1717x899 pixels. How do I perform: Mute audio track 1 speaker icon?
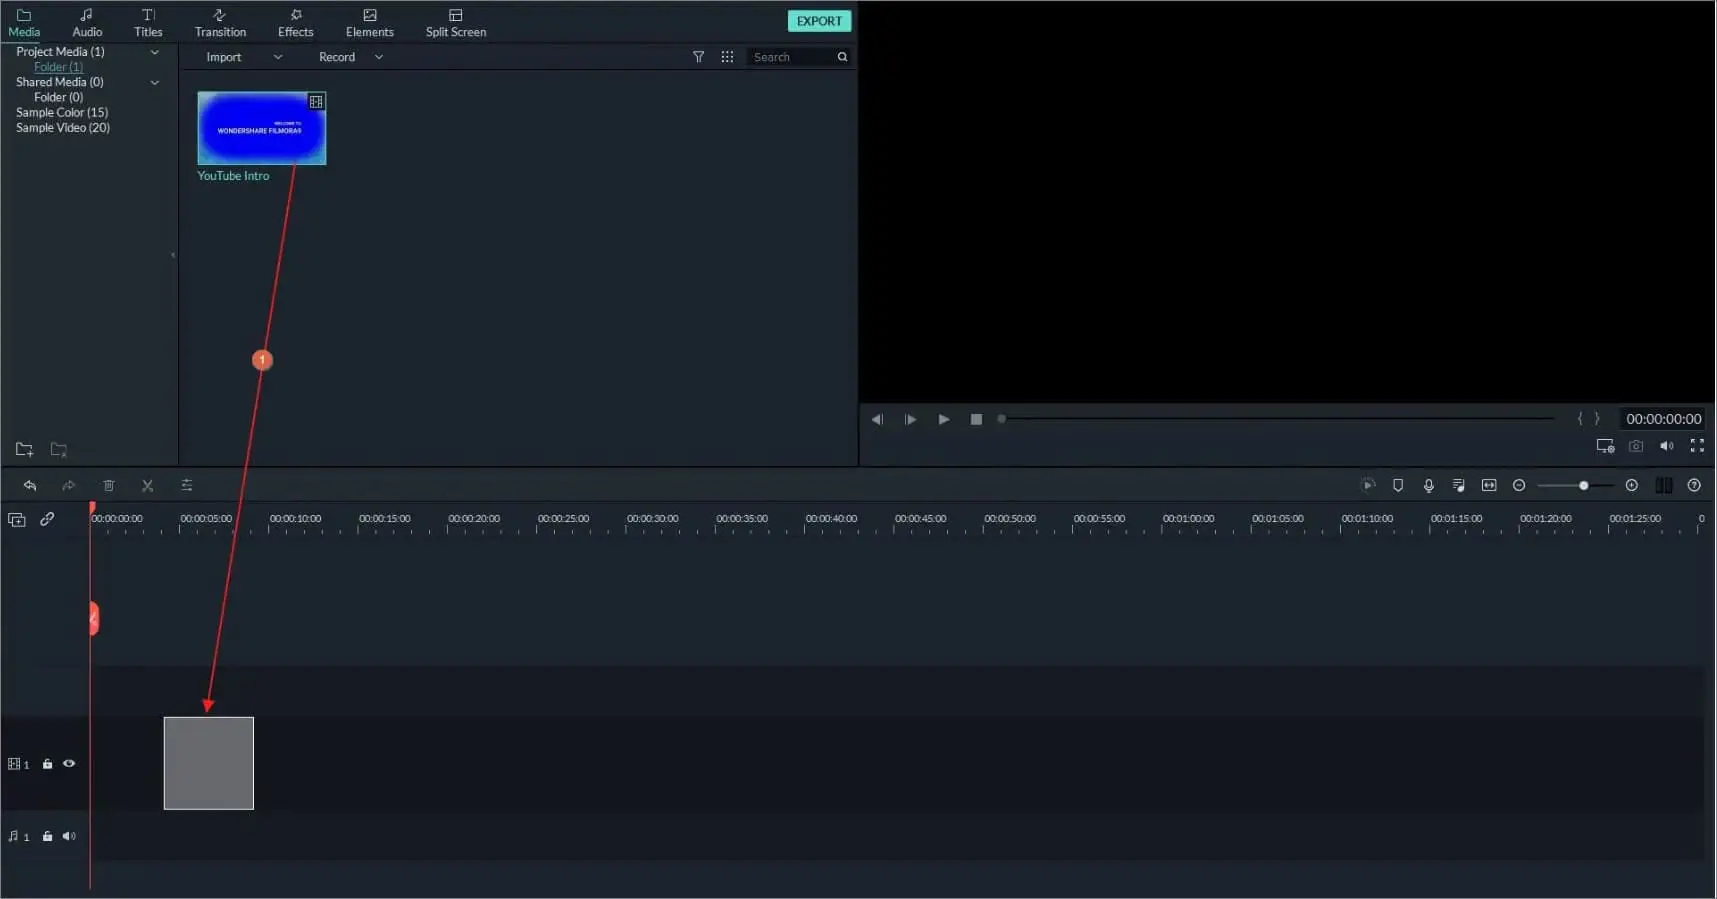coord(69,836)
